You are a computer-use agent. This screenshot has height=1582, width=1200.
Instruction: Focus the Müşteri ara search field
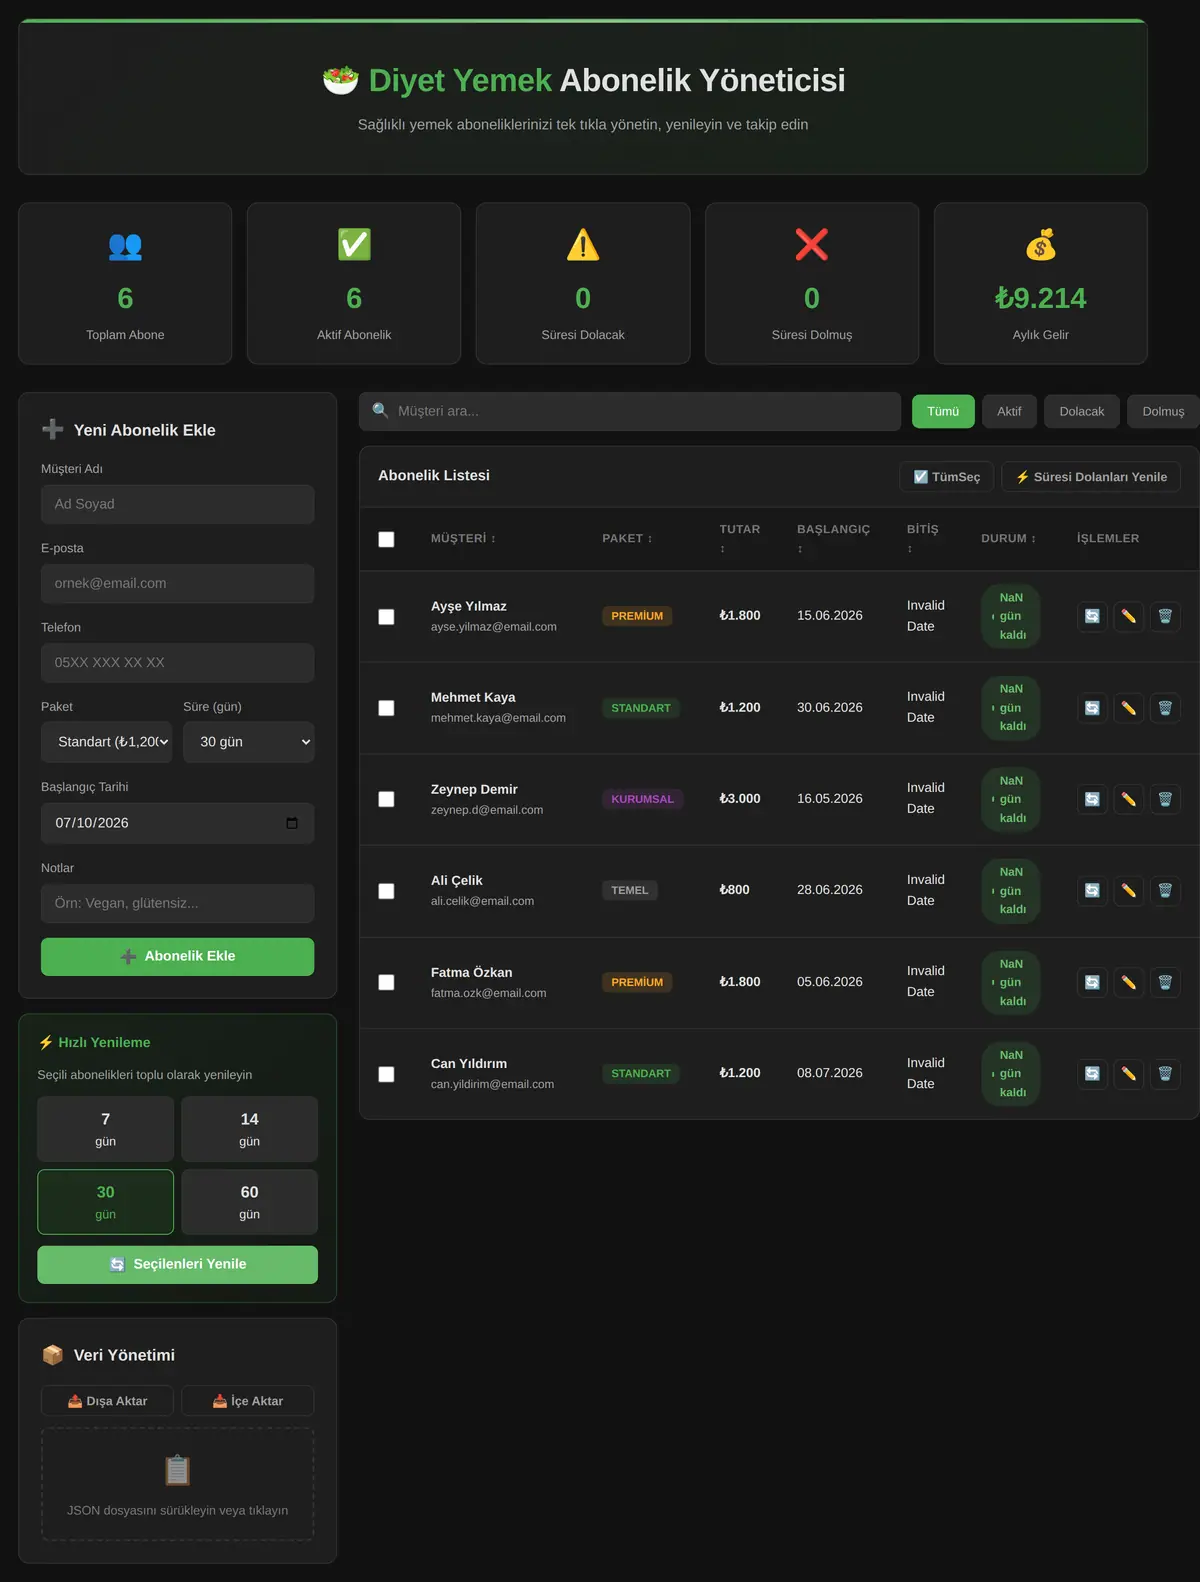point(630,411)
